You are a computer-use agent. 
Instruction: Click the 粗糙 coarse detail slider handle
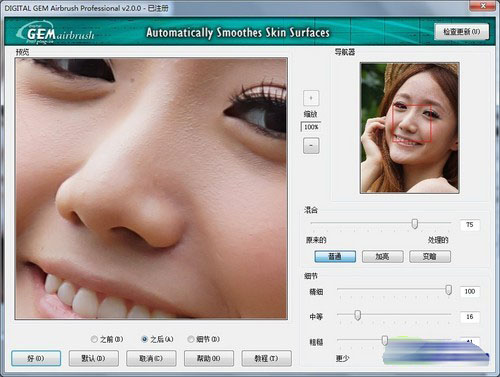click(385, 340)
